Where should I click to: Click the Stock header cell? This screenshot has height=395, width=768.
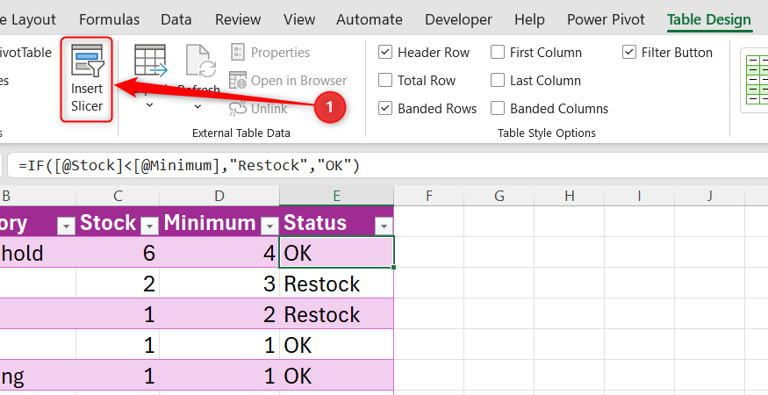tap(118, 222)
